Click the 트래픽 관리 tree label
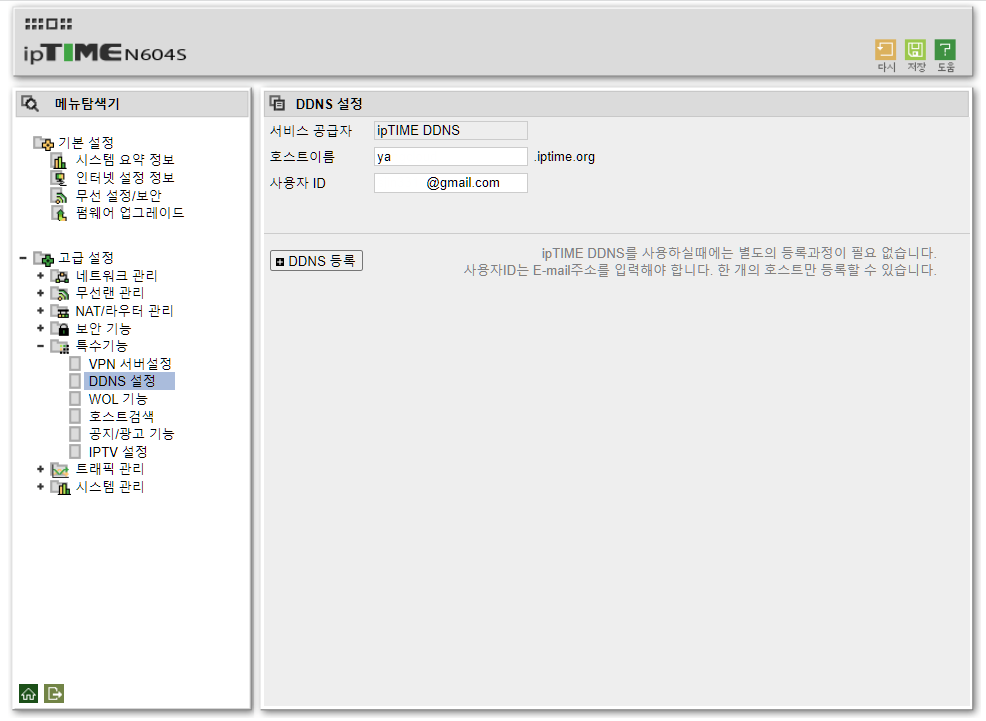Image resolution: width=986 pixels, height=721 pixels. tap(109, 469)
